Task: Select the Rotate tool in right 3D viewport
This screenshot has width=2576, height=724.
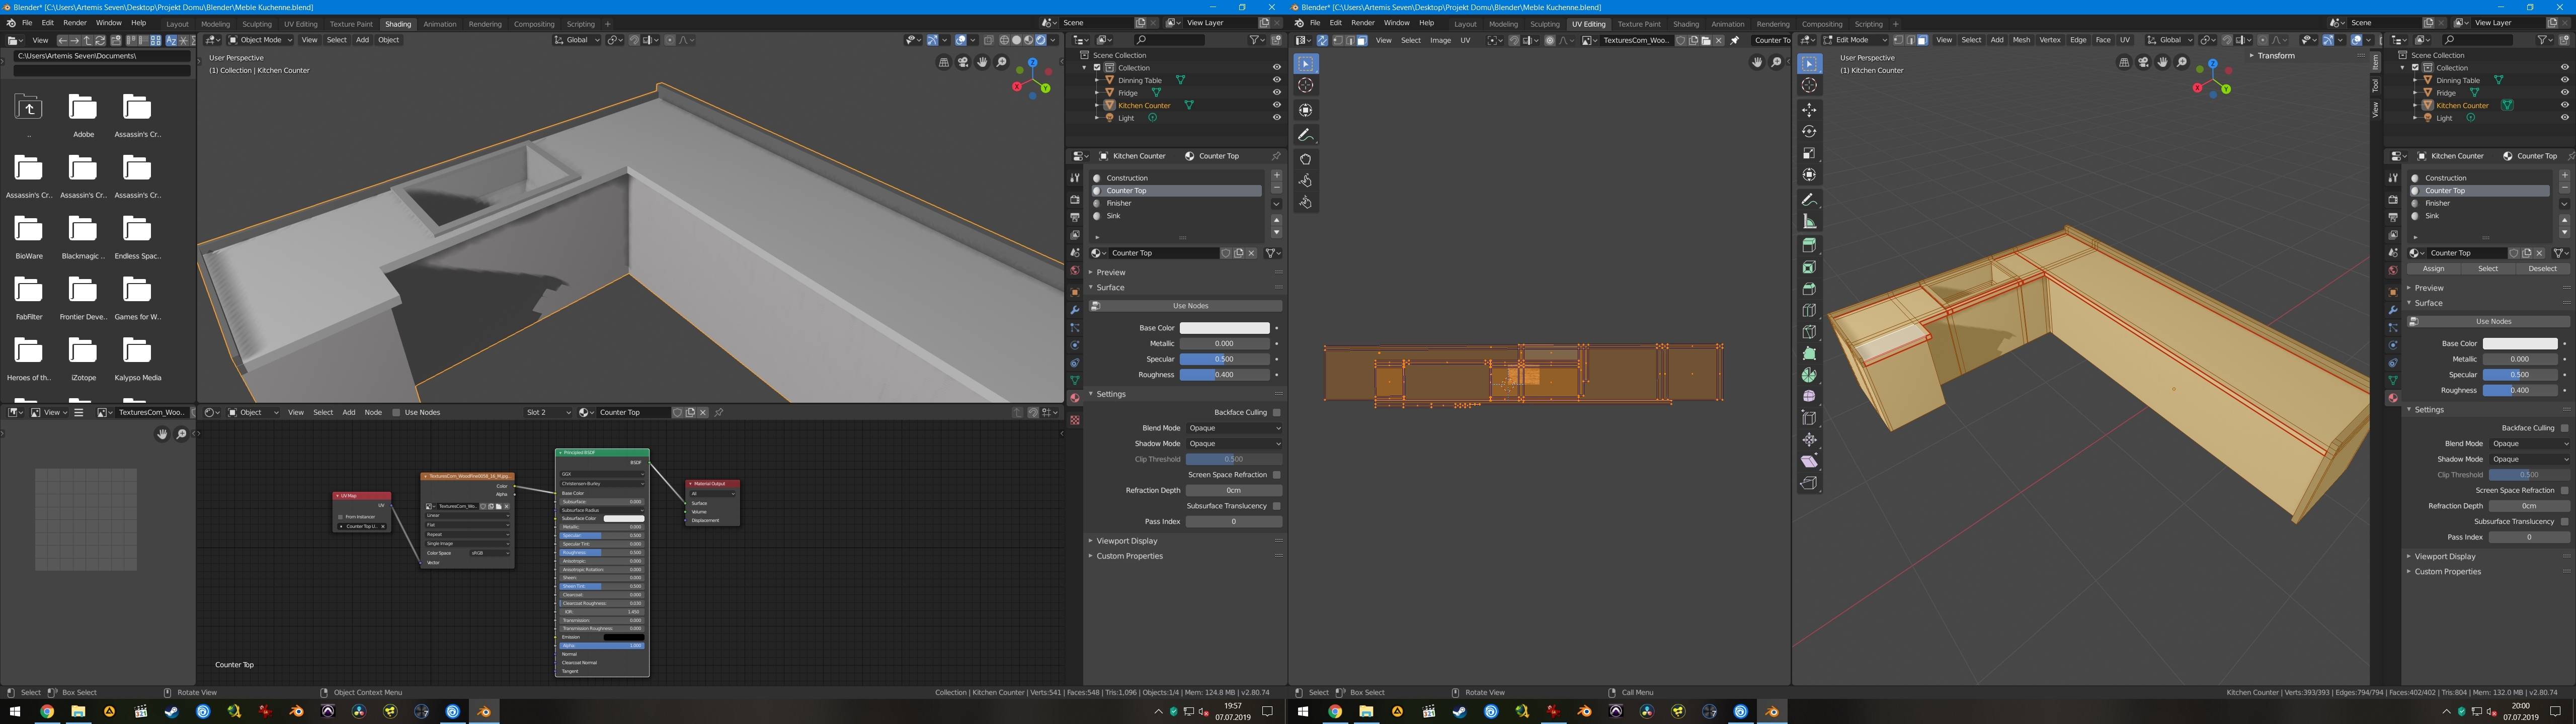Action: (1809, 131)
